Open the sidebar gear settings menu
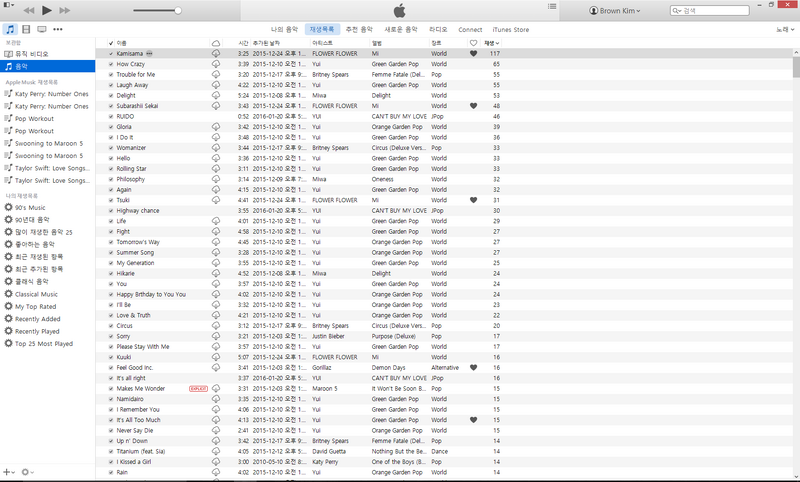Viewport: 800px width, 482px height. (x=28, y=472)
